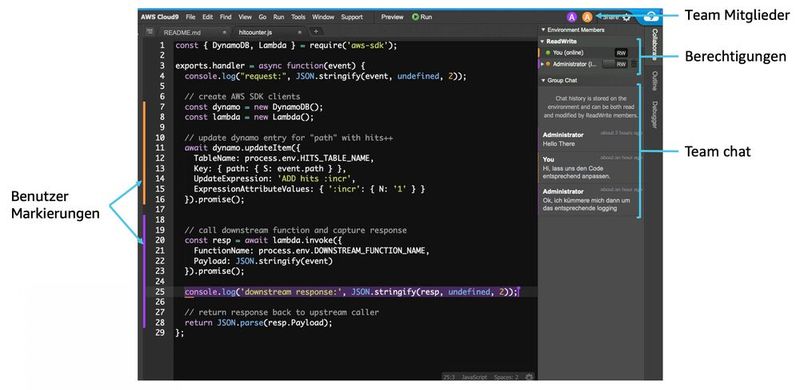Collapse the Group Chat section
This screenshot has height=390, width=800.
click(543, 81)
